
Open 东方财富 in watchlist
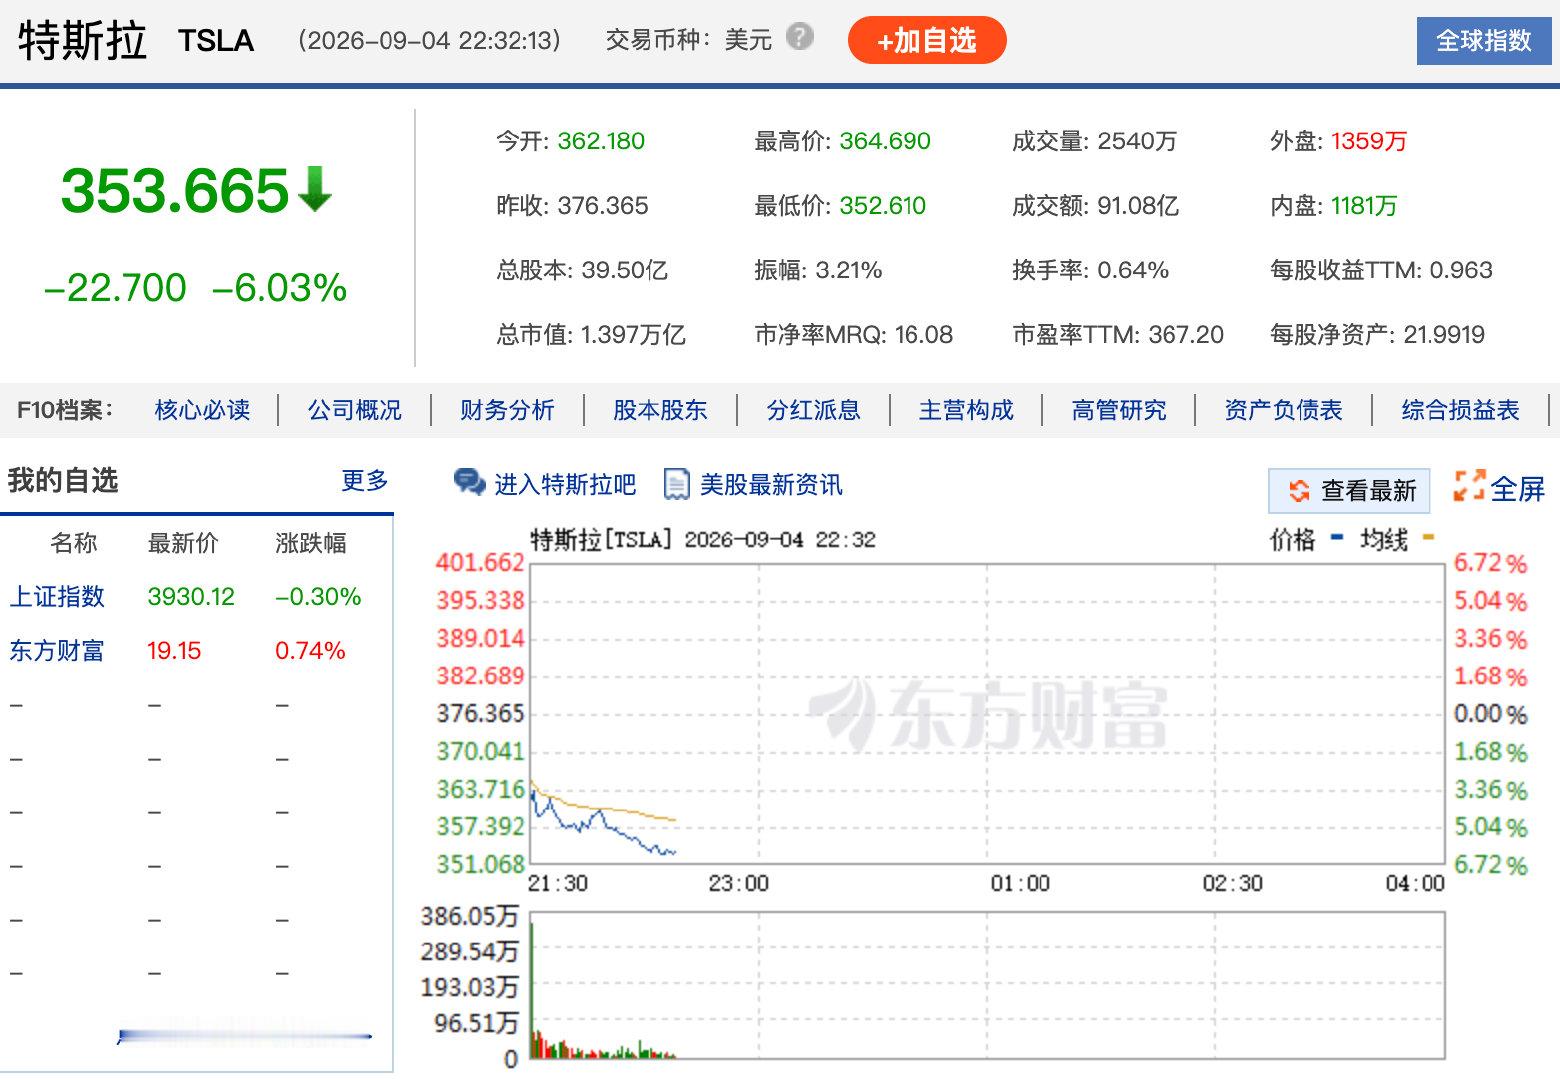57,651
